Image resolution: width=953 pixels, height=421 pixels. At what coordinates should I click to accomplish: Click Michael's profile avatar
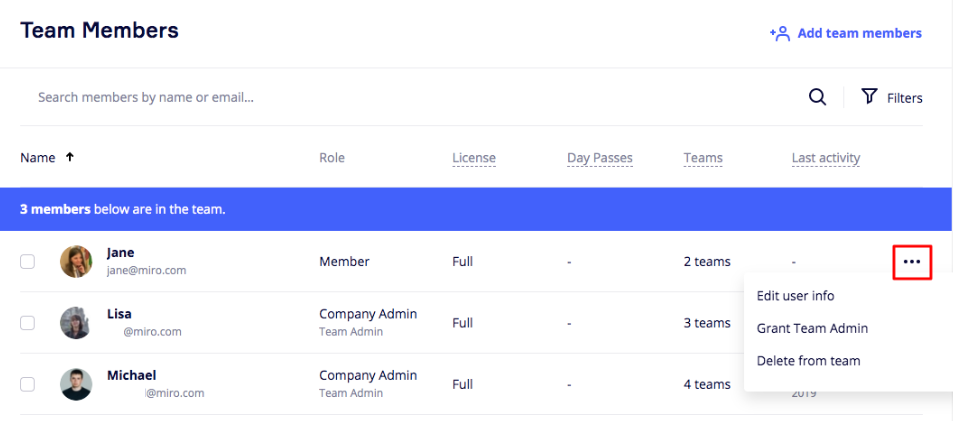76,384
